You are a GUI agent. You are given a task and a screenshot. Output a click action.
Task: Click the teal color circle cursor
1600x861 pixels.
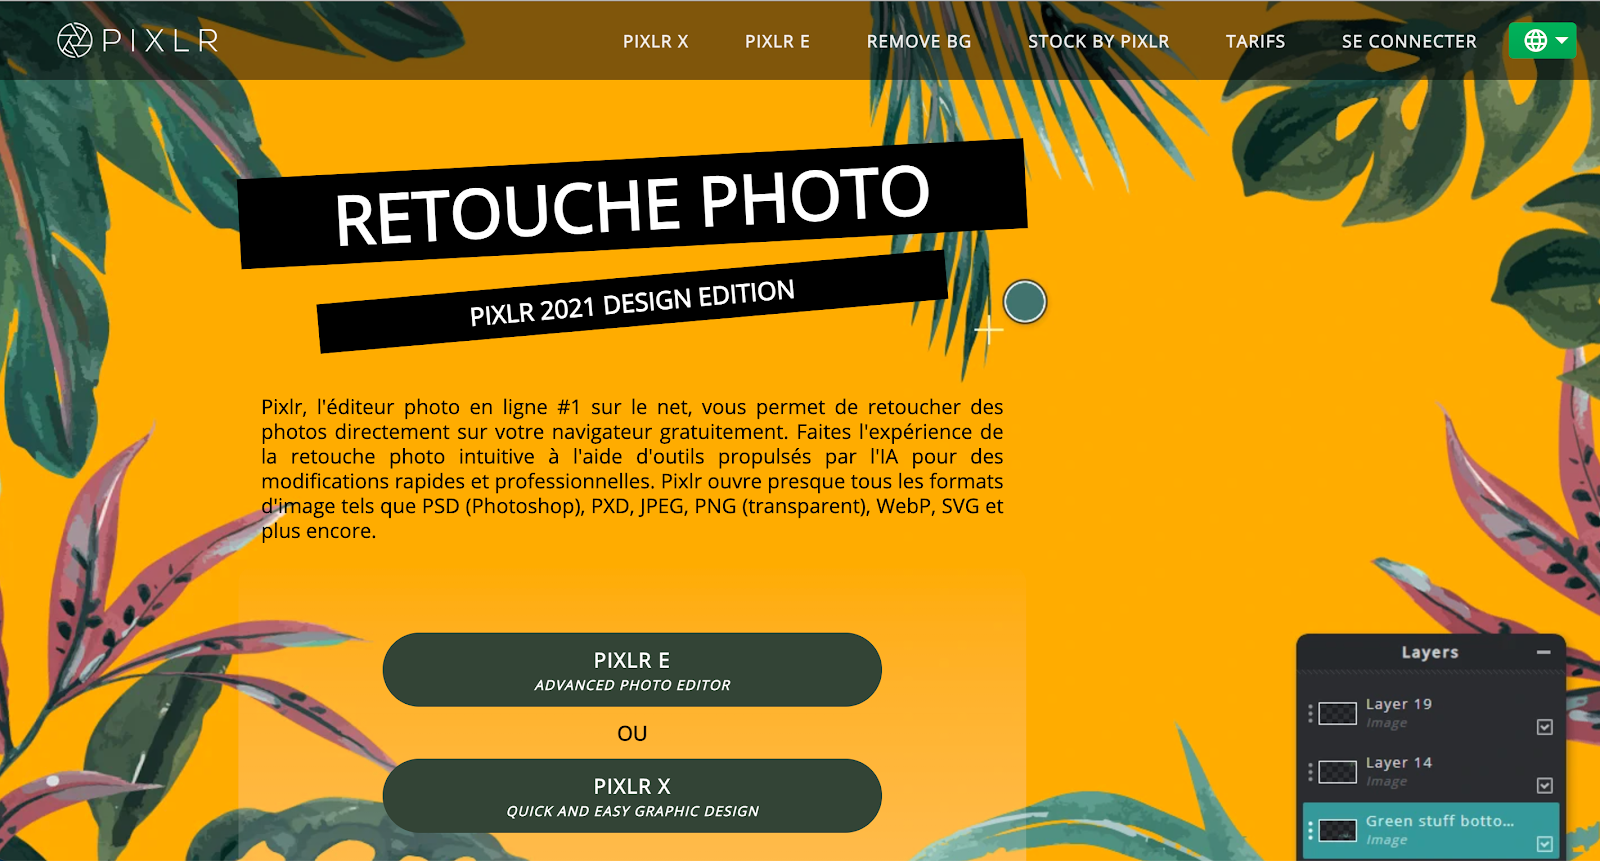[1025, 302]
